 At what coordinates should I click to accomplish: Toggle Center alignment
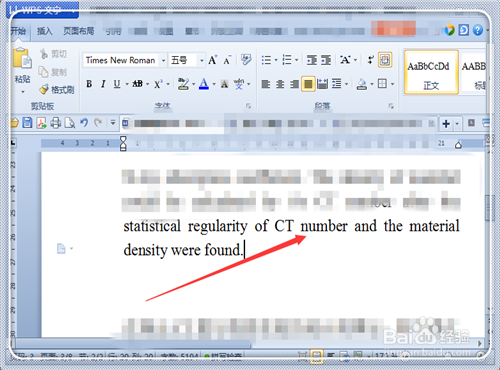280,84
